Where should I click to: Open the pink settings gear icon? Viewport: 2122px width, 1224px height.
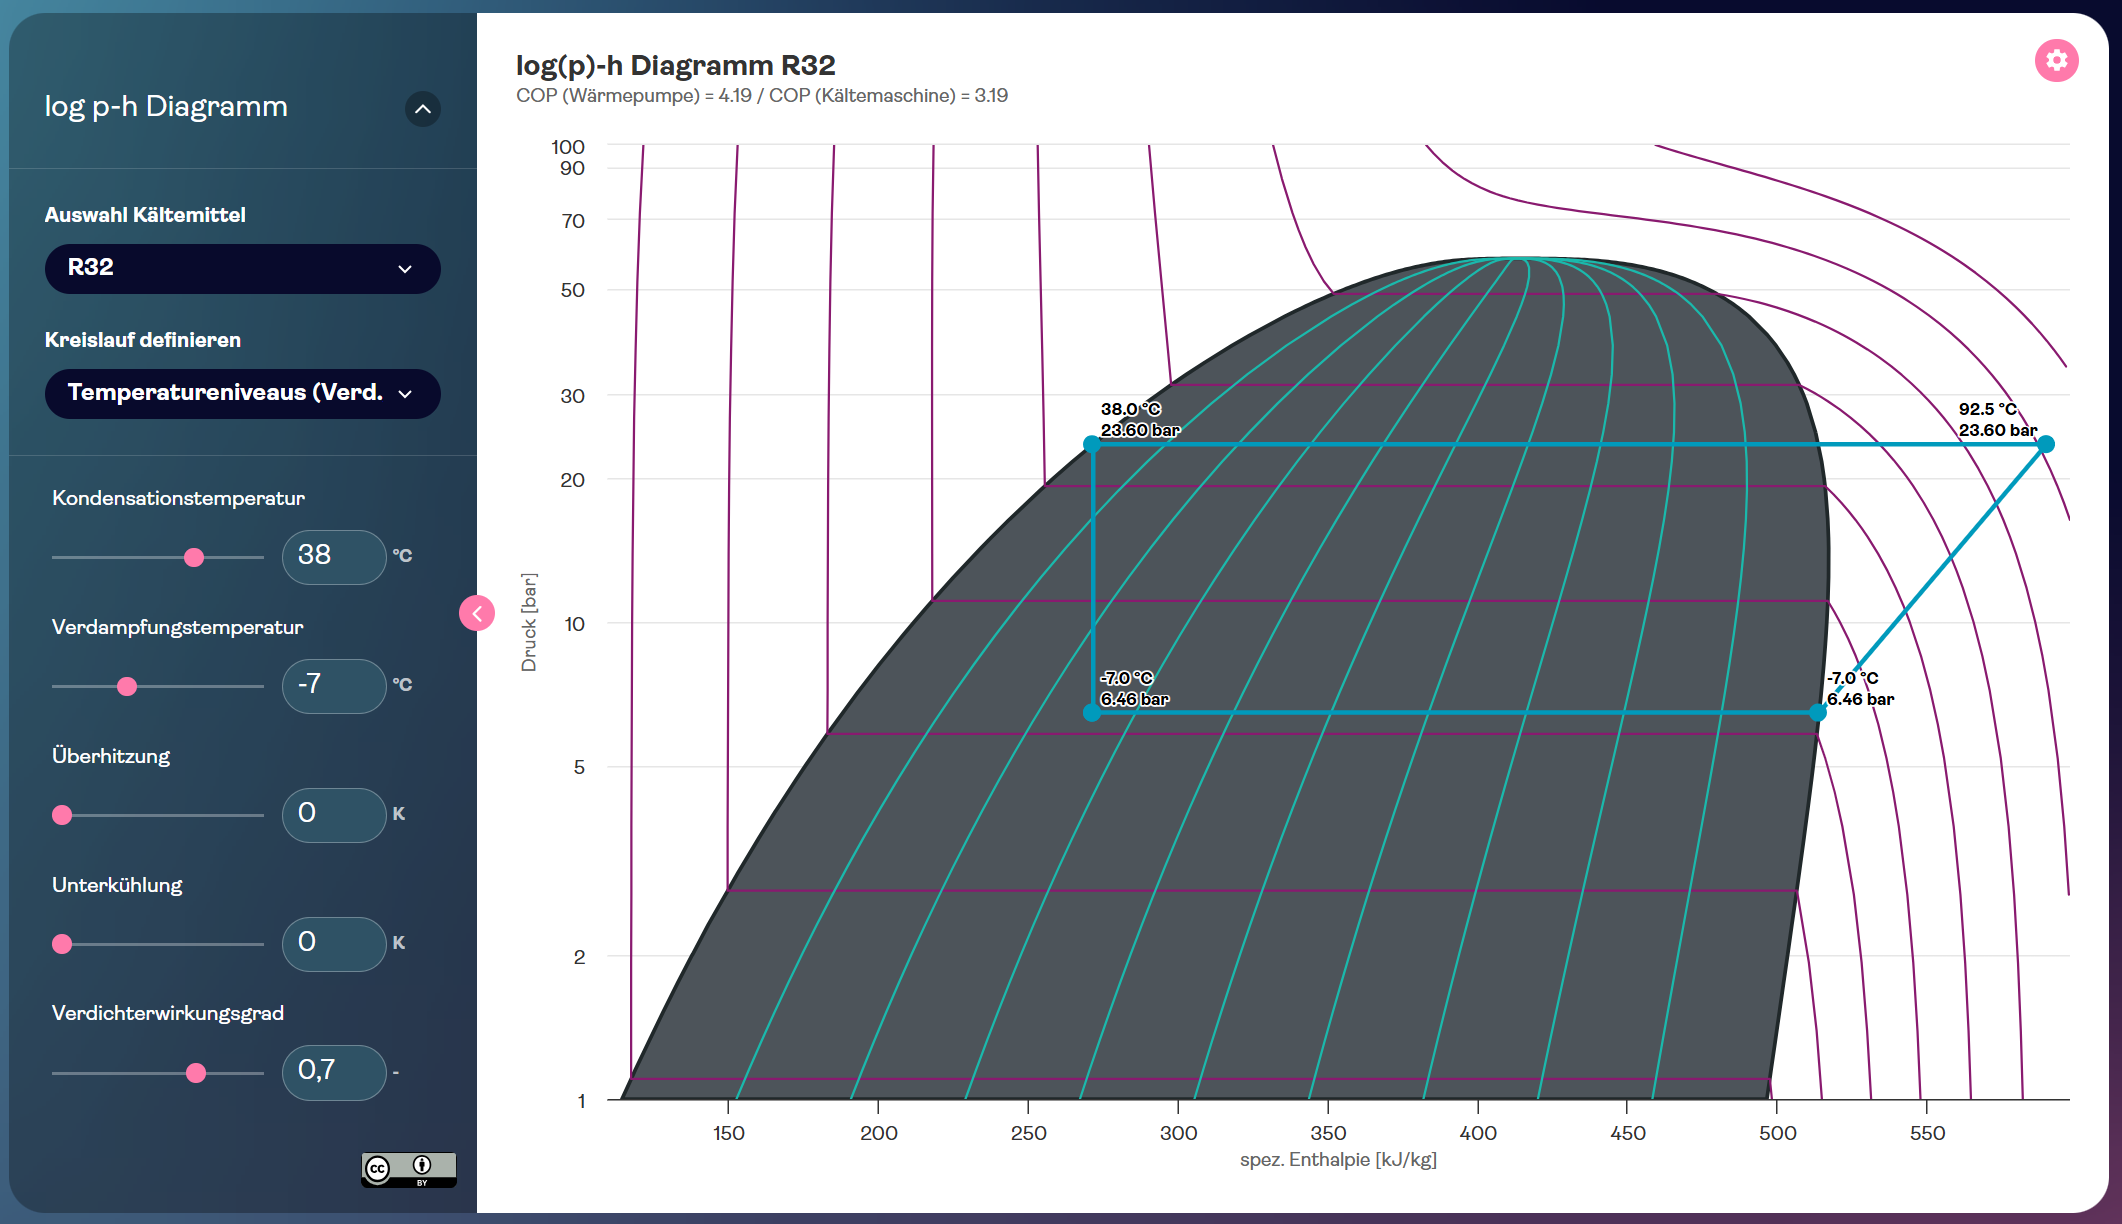(x=2056, y=61)
